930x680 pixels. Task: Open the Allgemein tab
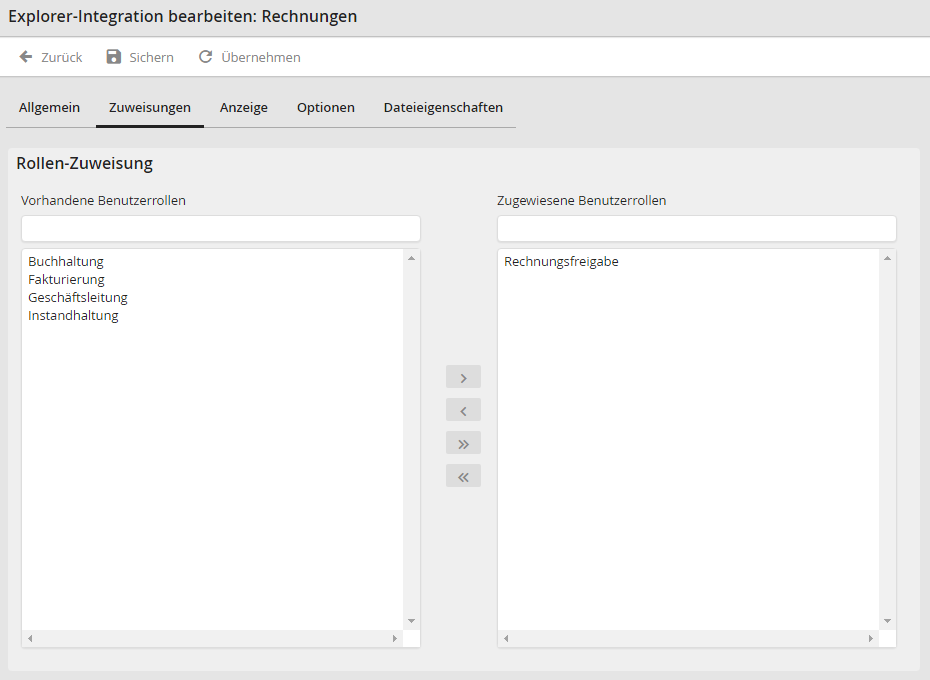pyautogui.click(x=49, y=108)
